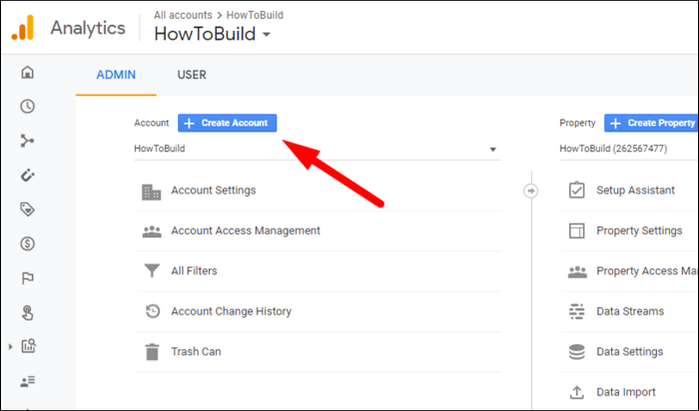The height and width of the screenshot is (411, 699).
Task: Open Realtime clock icon in sidebar
Action: [x=28, y=107]
